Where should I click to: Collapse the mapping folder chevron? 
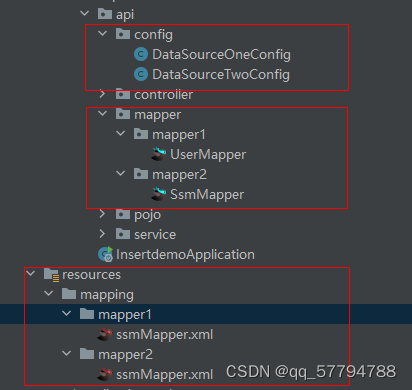tap(49, 294)
